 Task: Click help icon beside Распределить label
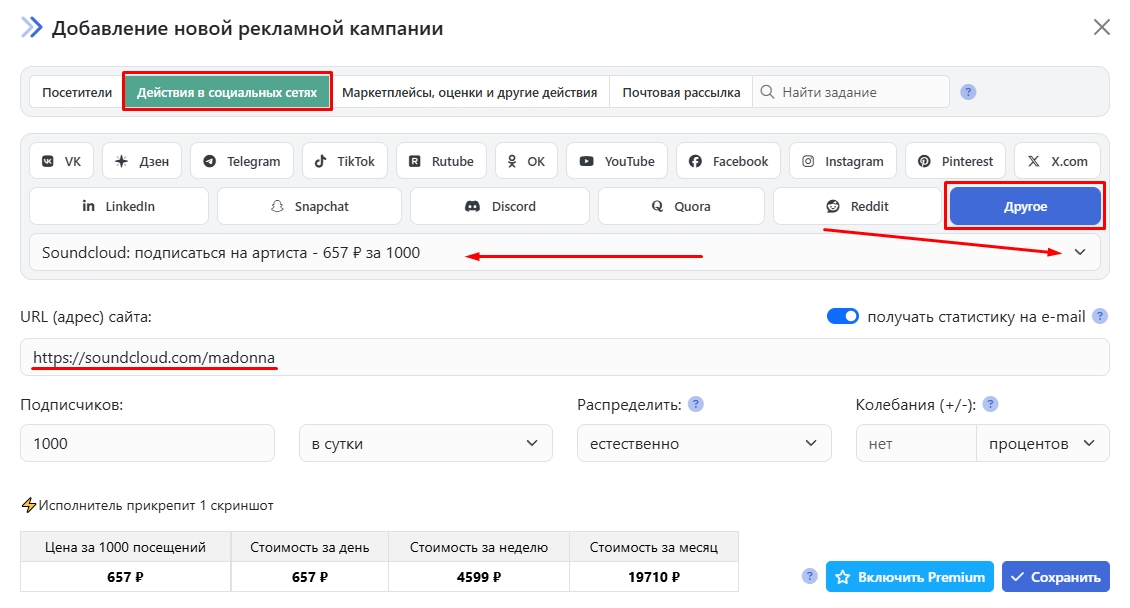[x=696, y=405]
